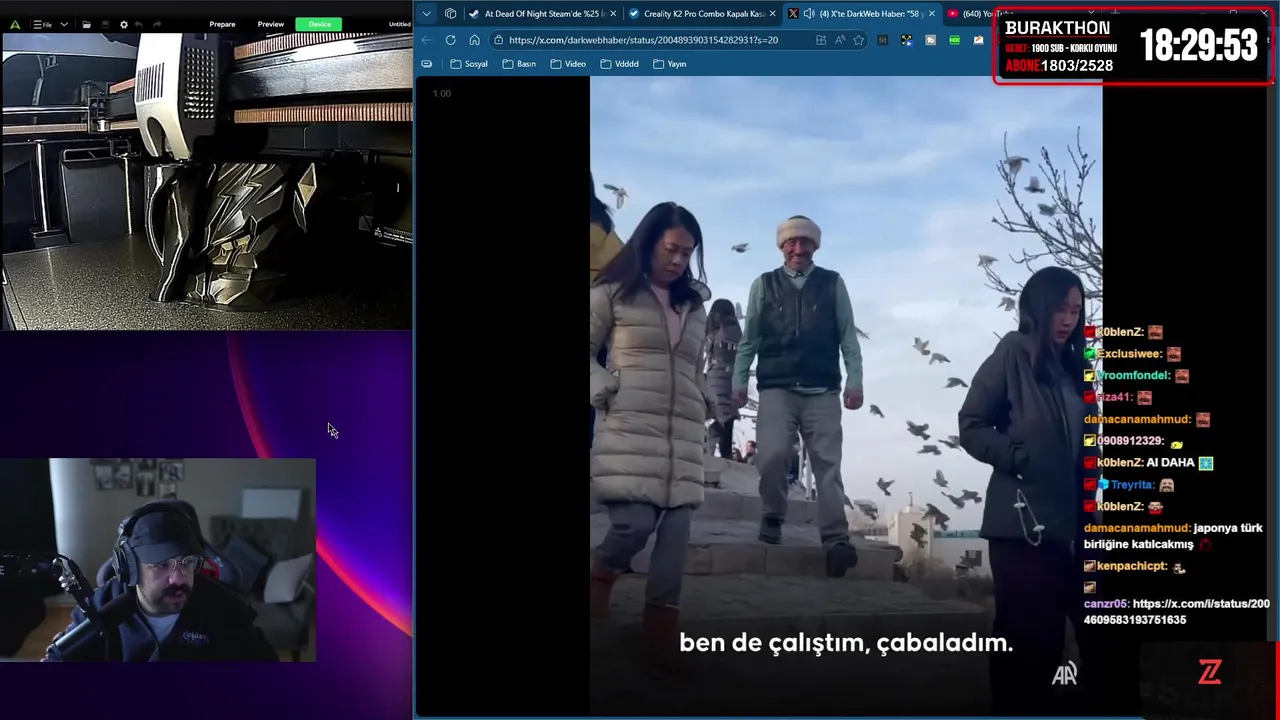Close the X'te DarkWeb Haber tab
The height and width of the screenshot is (720, 1280).
point(932,14)
